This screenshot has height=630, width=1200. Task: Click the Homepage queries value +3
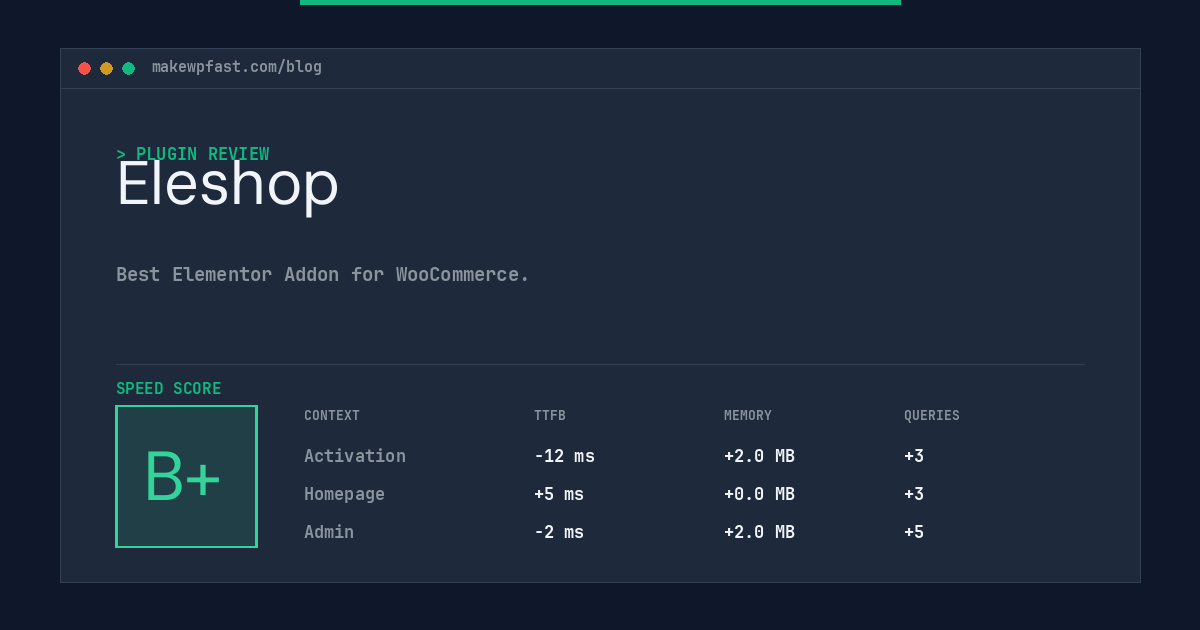click(914, 494)
